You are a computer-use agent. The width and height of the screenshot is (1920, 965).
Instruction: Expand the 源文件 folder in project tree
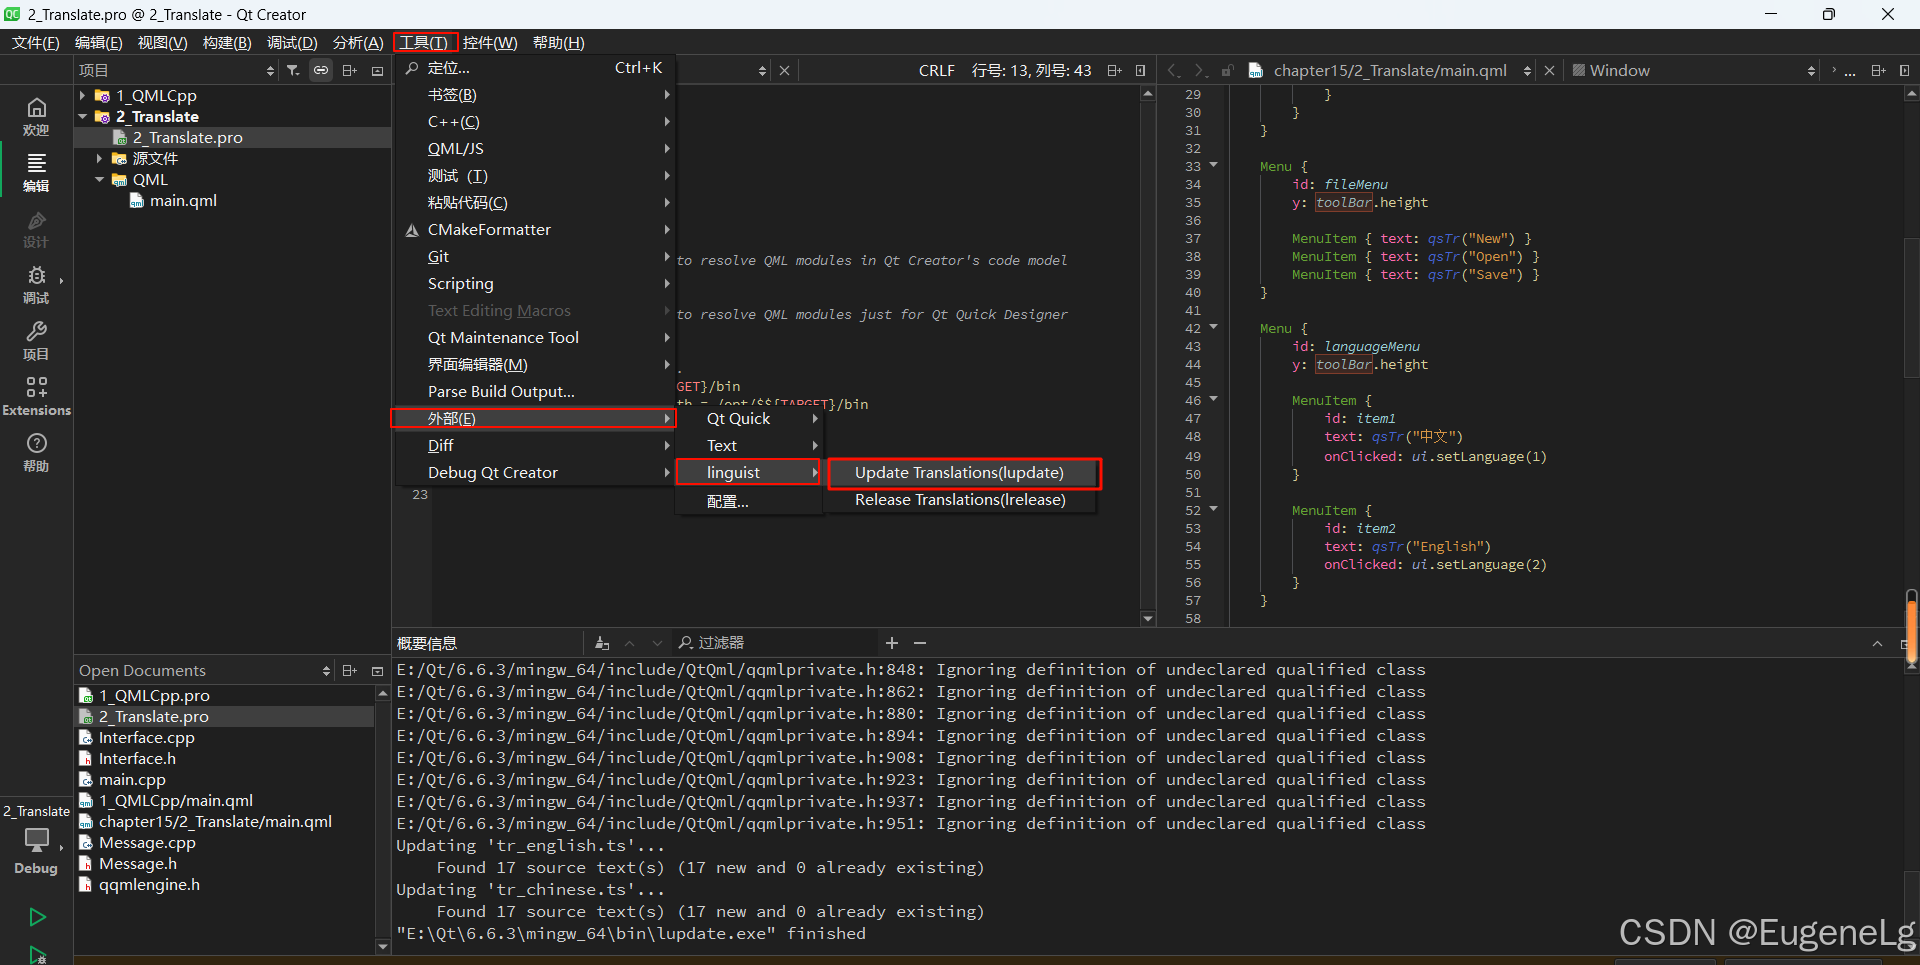click(97, 158)
